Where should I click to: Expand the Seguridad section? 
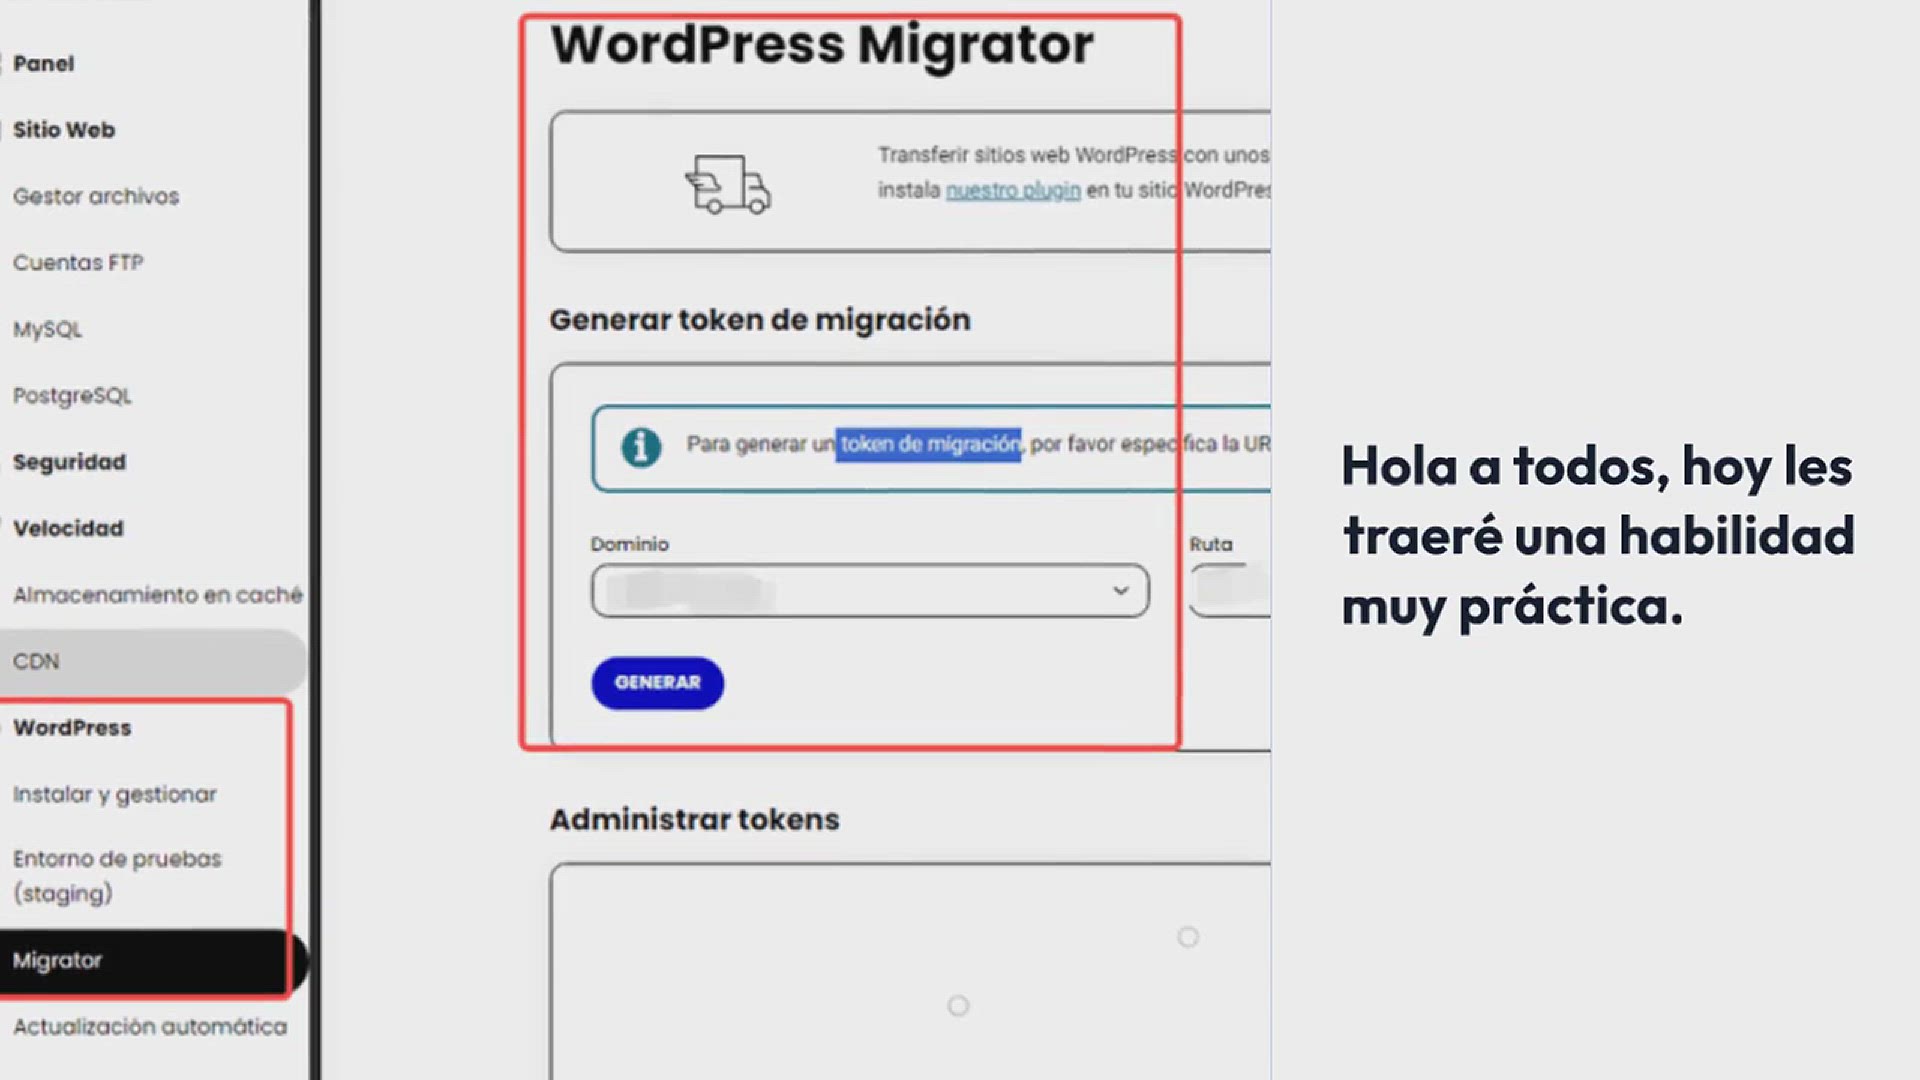tap(69, 462)
